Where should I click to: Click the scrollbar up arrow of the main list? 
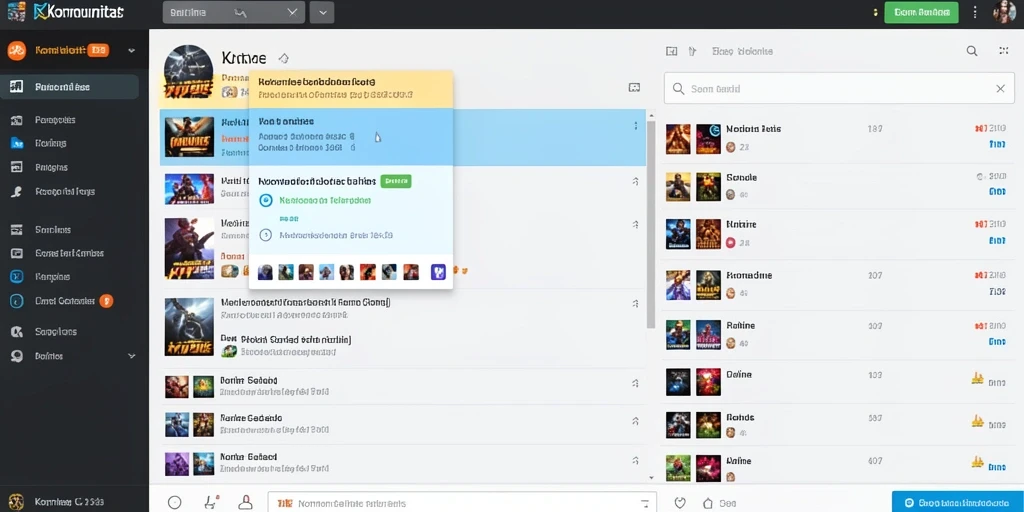pos(650,116)
